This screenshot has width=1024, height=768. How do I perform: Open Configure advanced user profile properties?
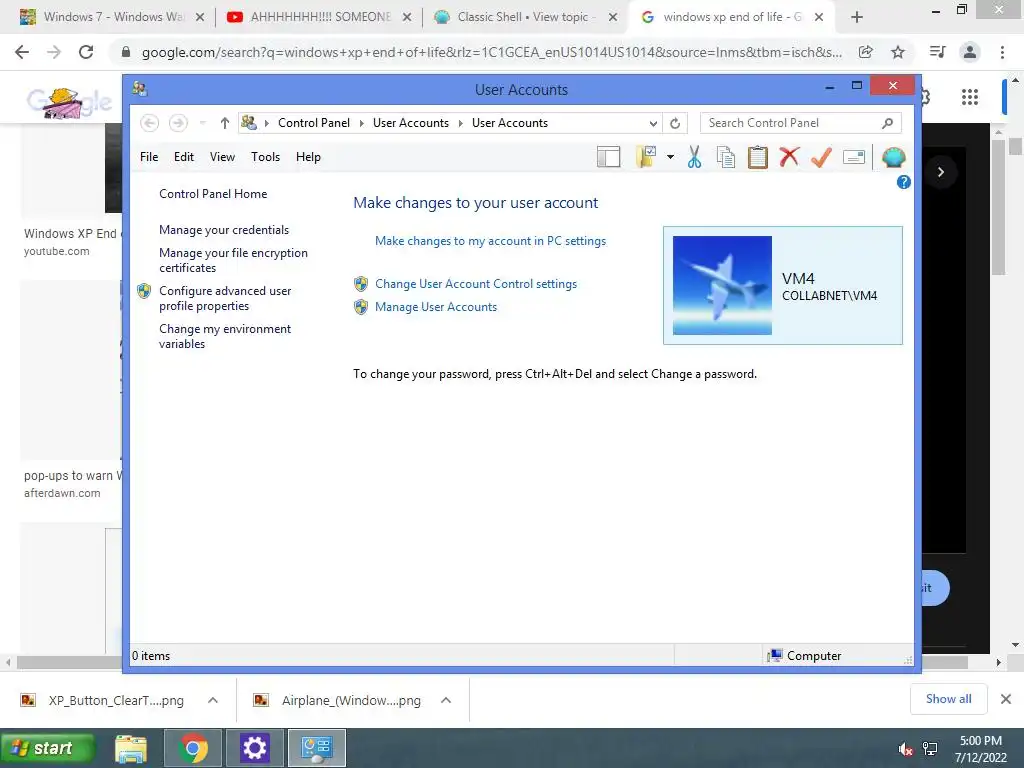coord(225,298)
